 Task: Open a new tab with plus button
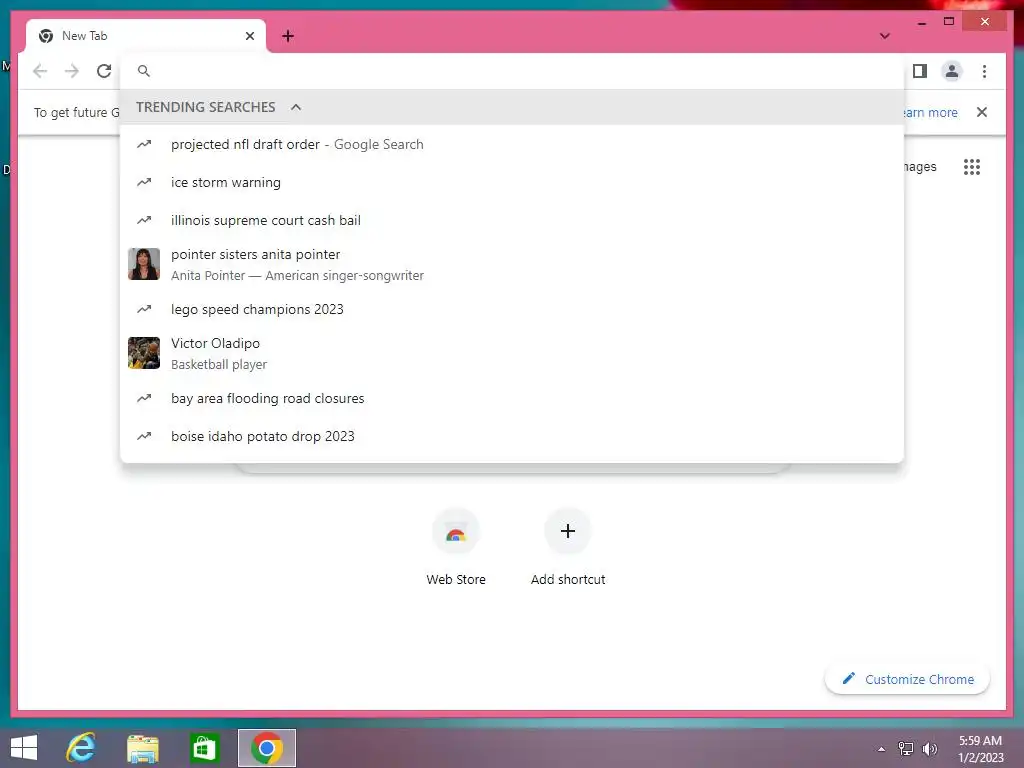(x=288, y=36)
